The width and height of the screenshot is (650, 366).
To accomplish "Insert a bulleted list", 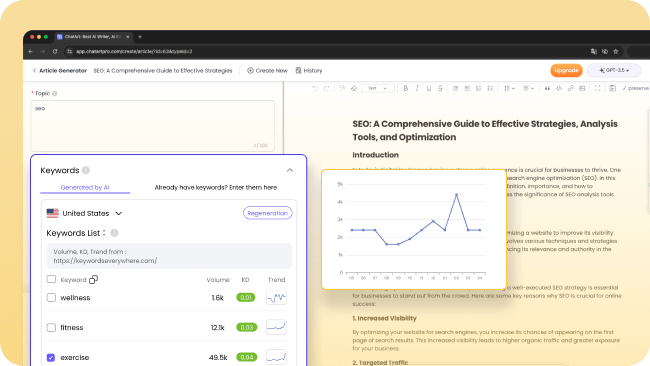I will tap(490, 88).
